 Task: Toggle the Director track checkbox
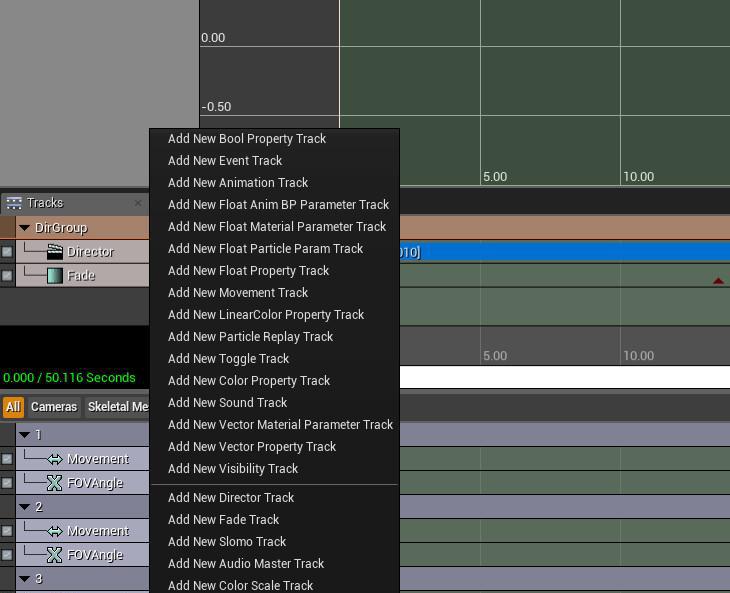(x=7, y=252)
